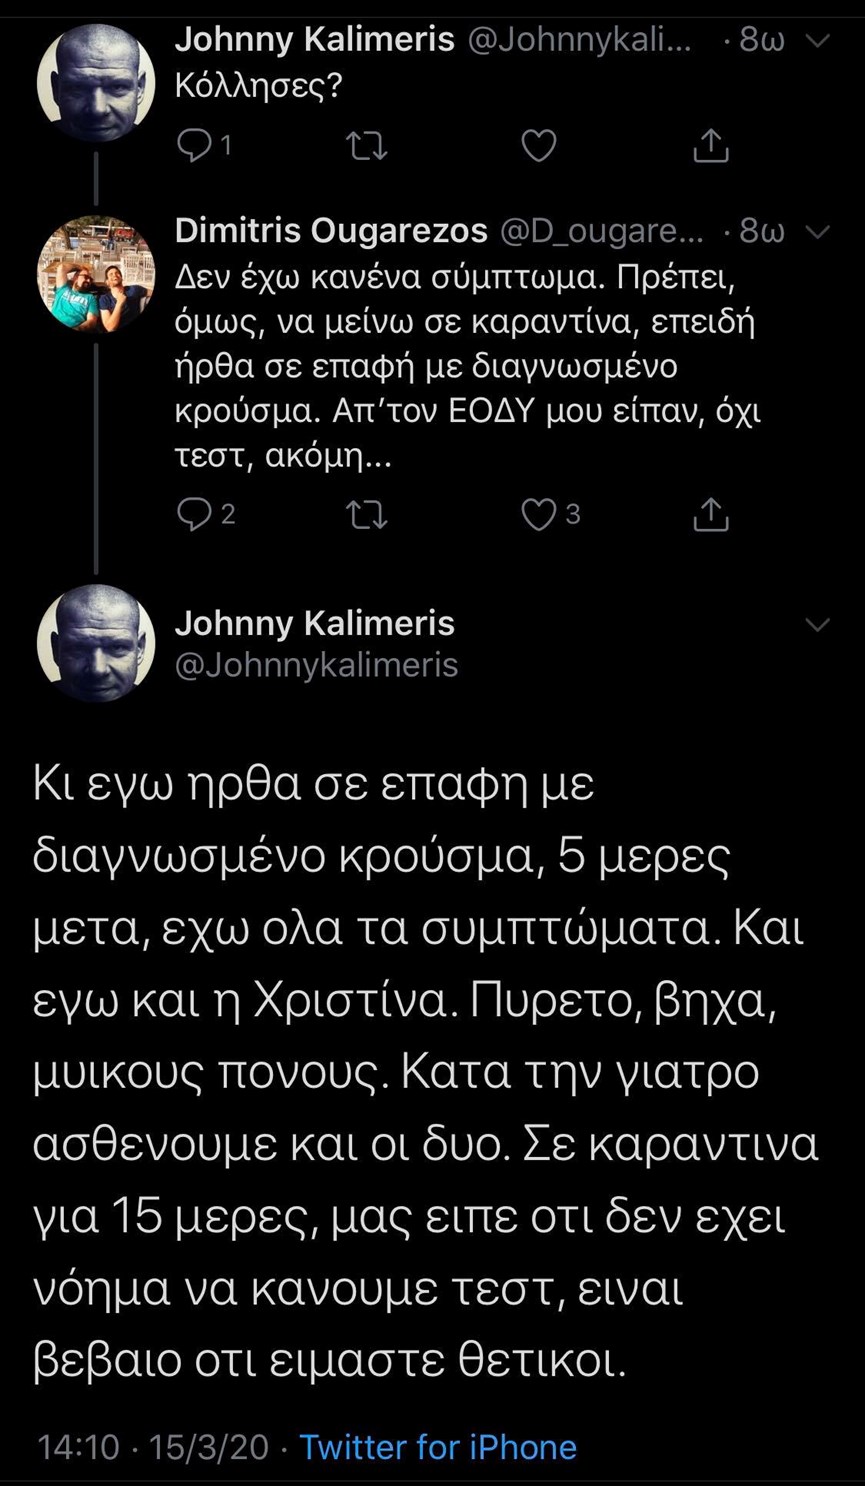Open @Johnnykalimeris handle on main tweet
The image size is (865, 1486).
(x=316, y=665)
